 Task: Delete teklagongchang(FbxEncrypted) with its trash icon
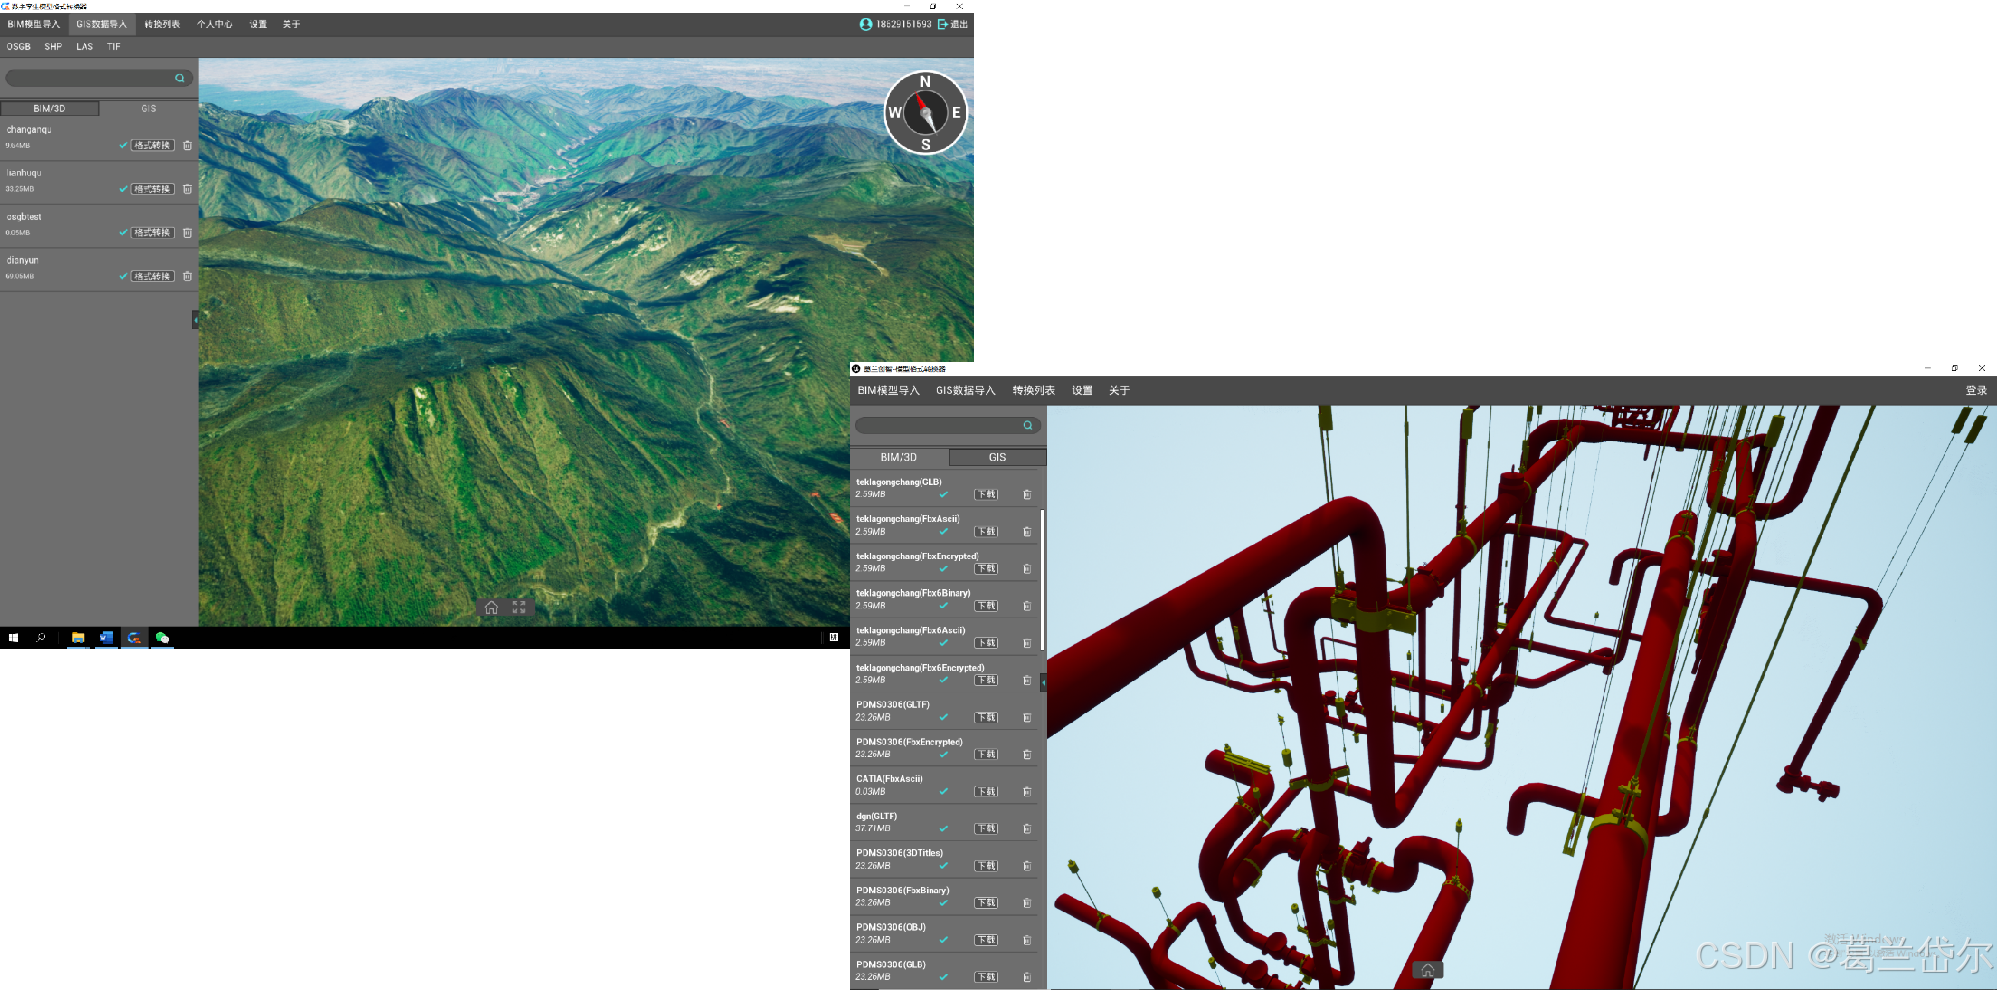pyautogui.click(x=1027, y=569)
